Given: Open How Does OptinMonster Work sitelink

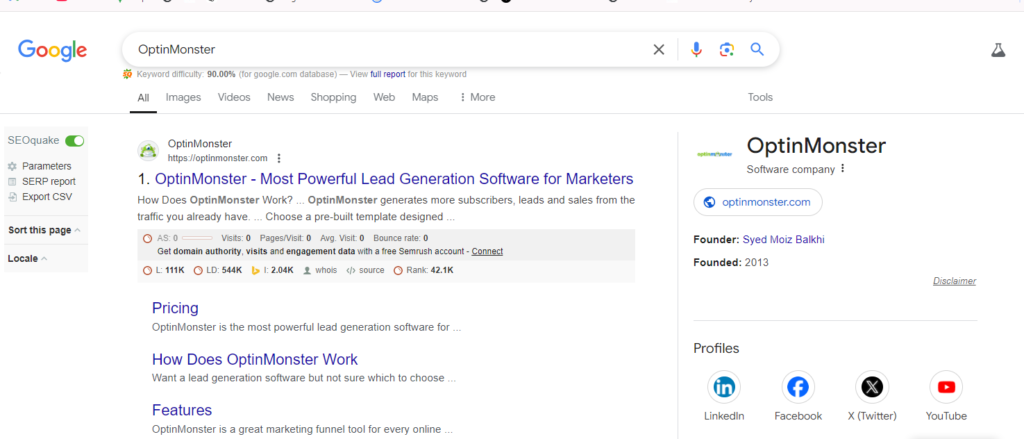Looking at the screenshot, I should click(x=255, y=359).
